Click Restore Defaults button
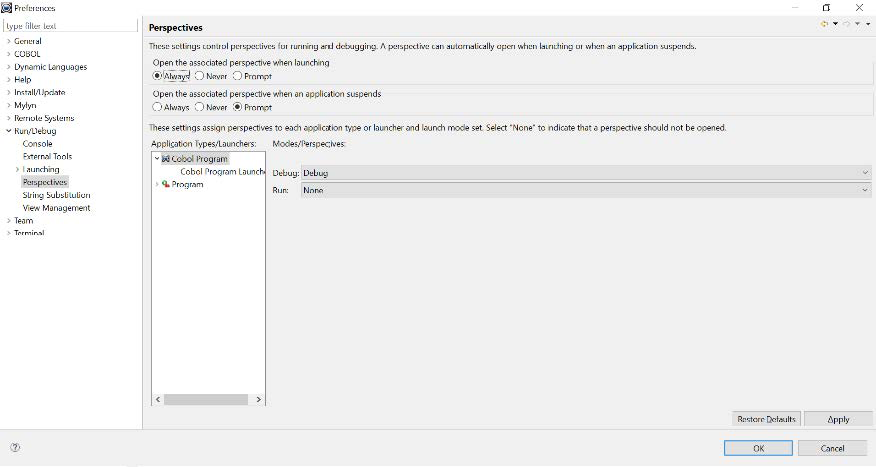 click(766, 419)
